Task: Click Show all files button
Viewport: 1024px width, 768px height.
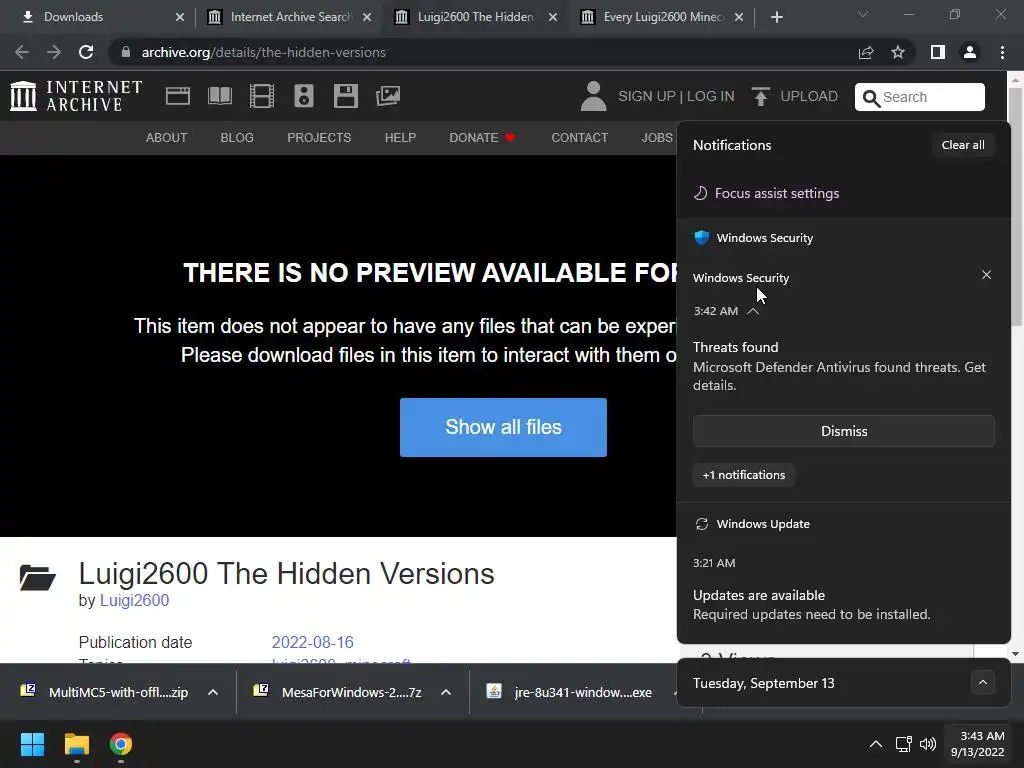Action: (504, 427)
